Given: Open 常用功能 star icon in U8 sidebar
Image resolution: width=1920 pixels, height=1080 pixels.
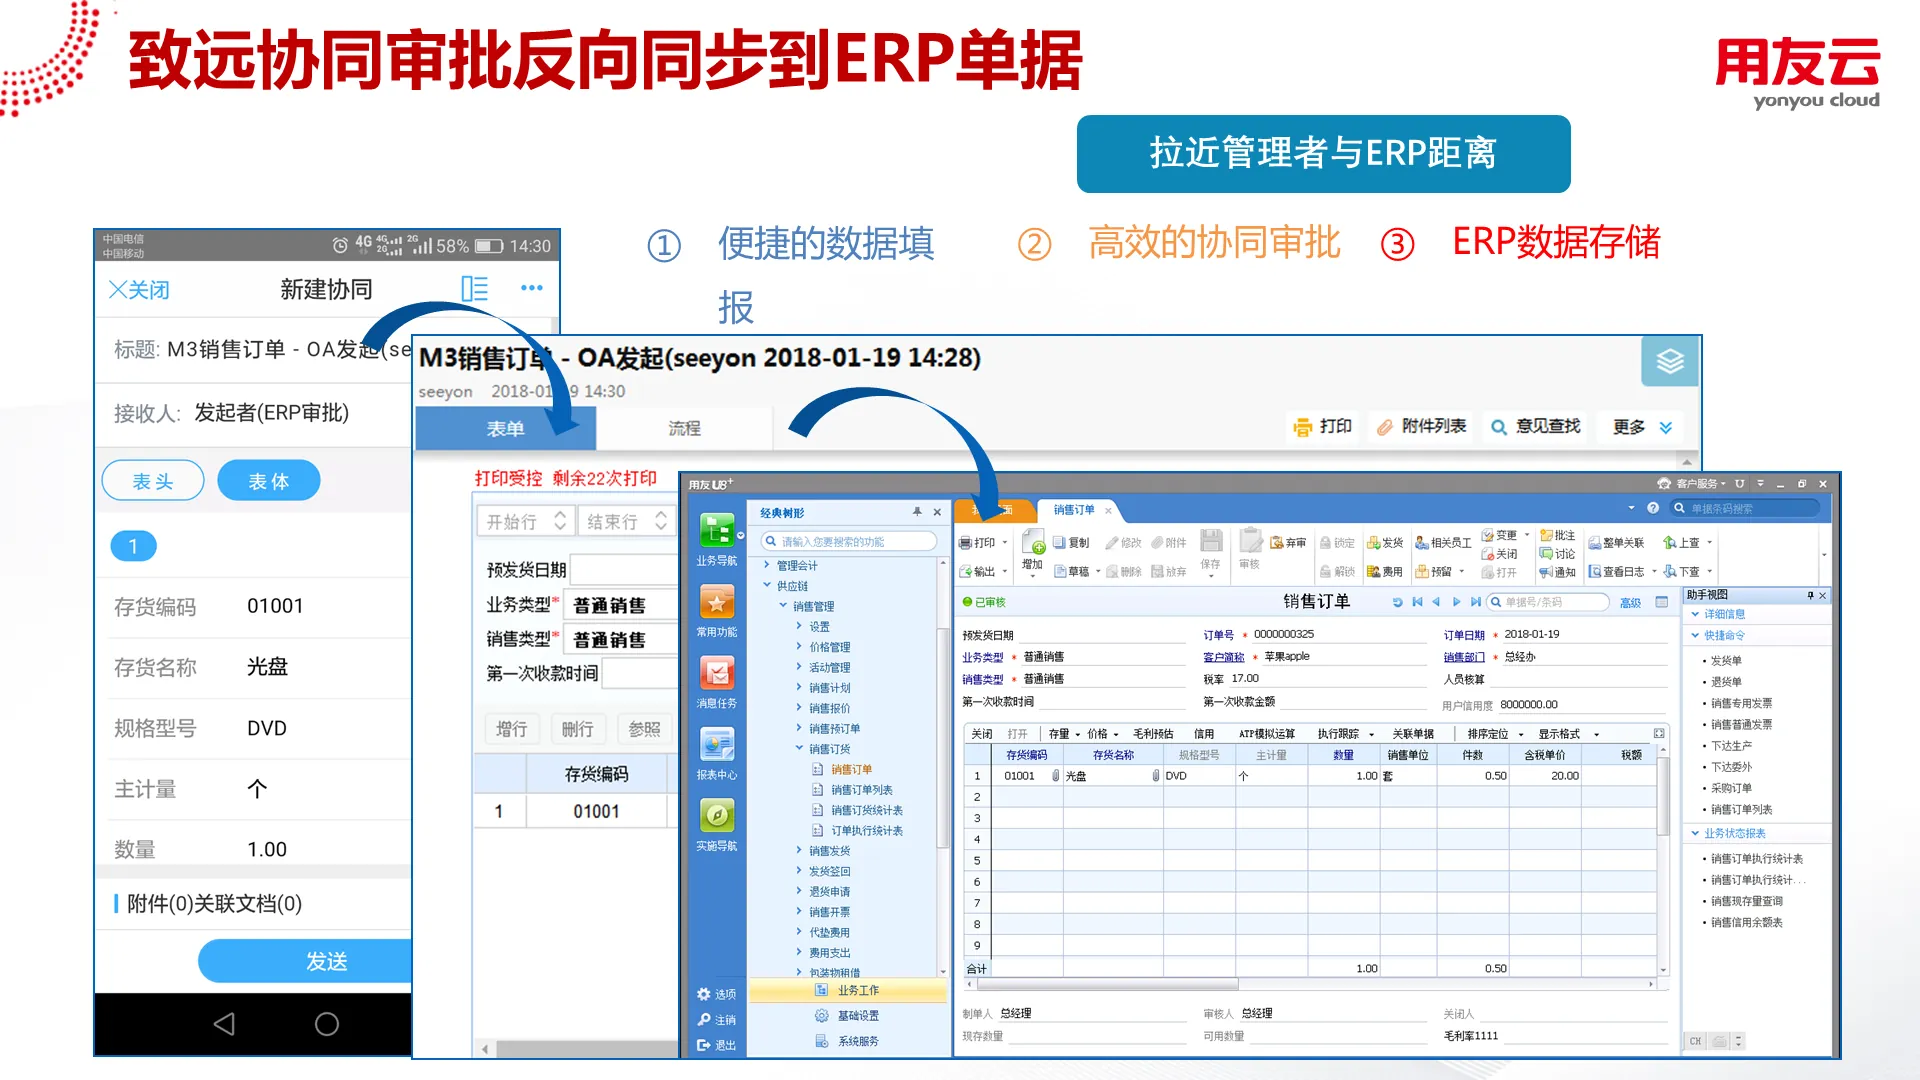Looking at the screenshot, I should click(x=717, y=603).
